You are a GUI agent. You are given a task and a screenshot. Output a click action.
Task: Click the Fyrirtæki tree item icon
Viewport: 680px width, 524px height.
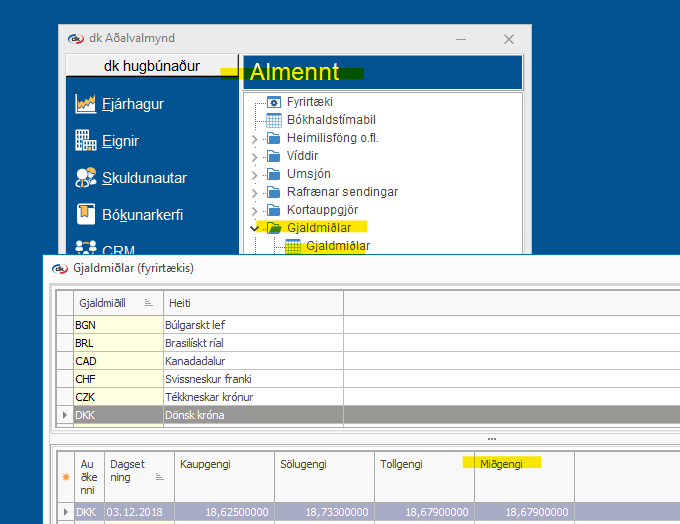coord(274,102)
